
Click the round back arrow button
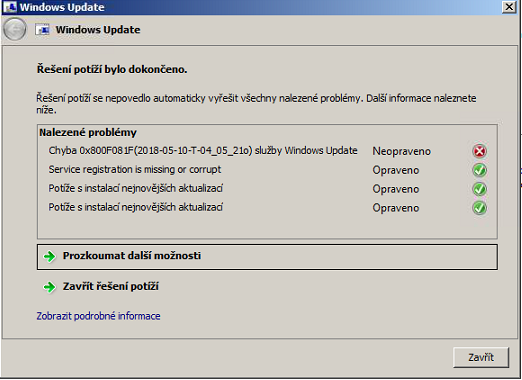tap(15, 29)
